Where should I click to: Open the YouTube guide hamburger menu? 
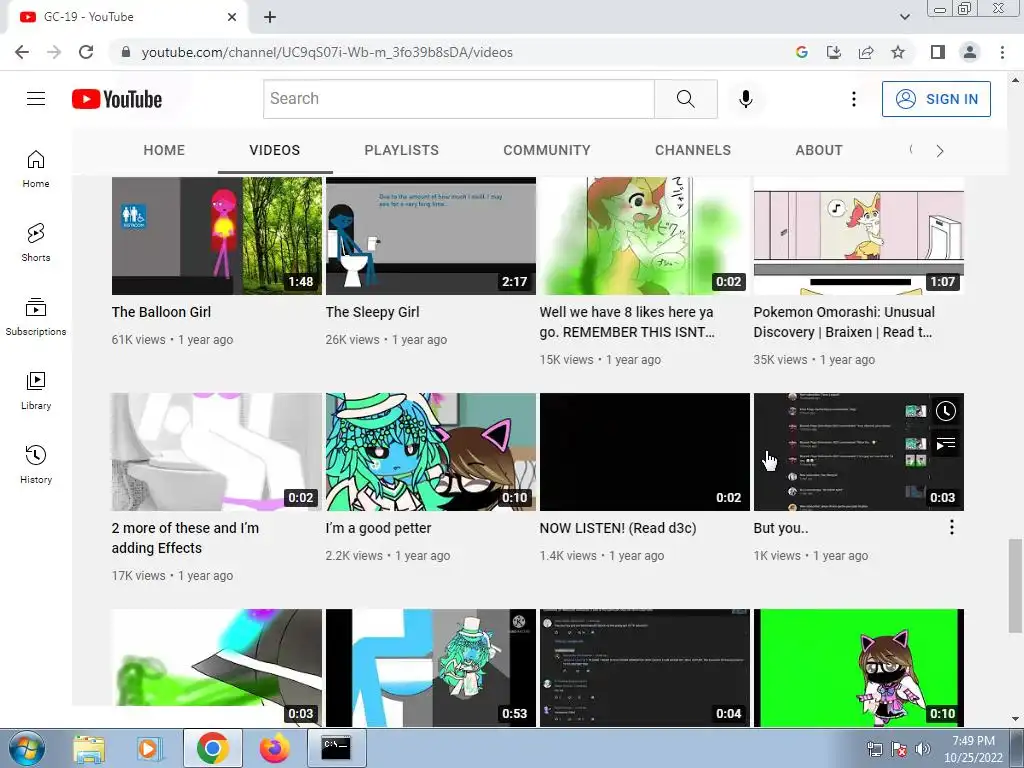coord(36,99)
